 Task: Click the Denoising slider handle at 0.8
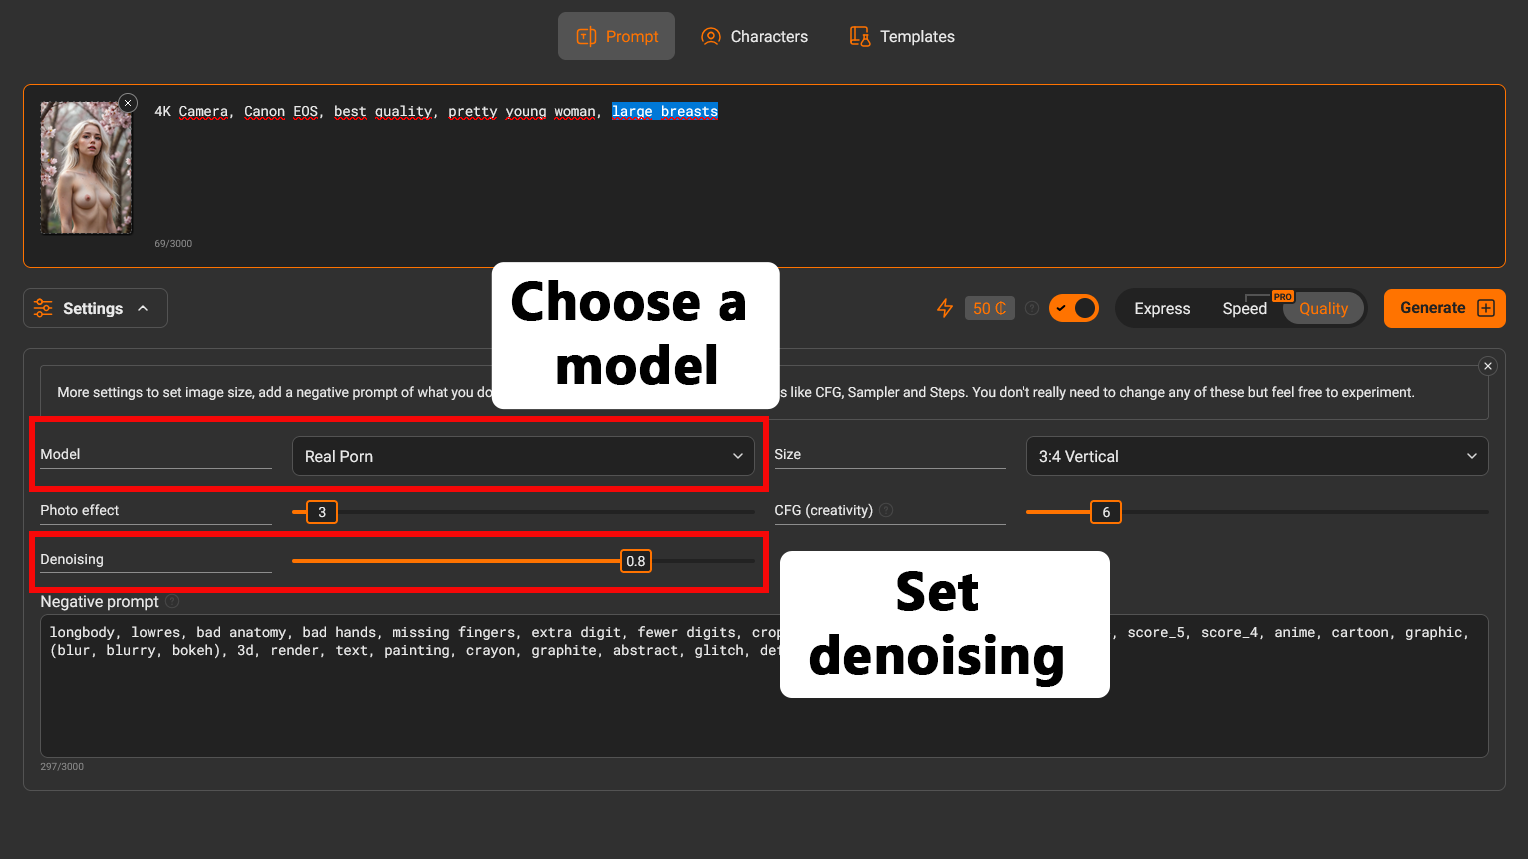tap(636, 561)
